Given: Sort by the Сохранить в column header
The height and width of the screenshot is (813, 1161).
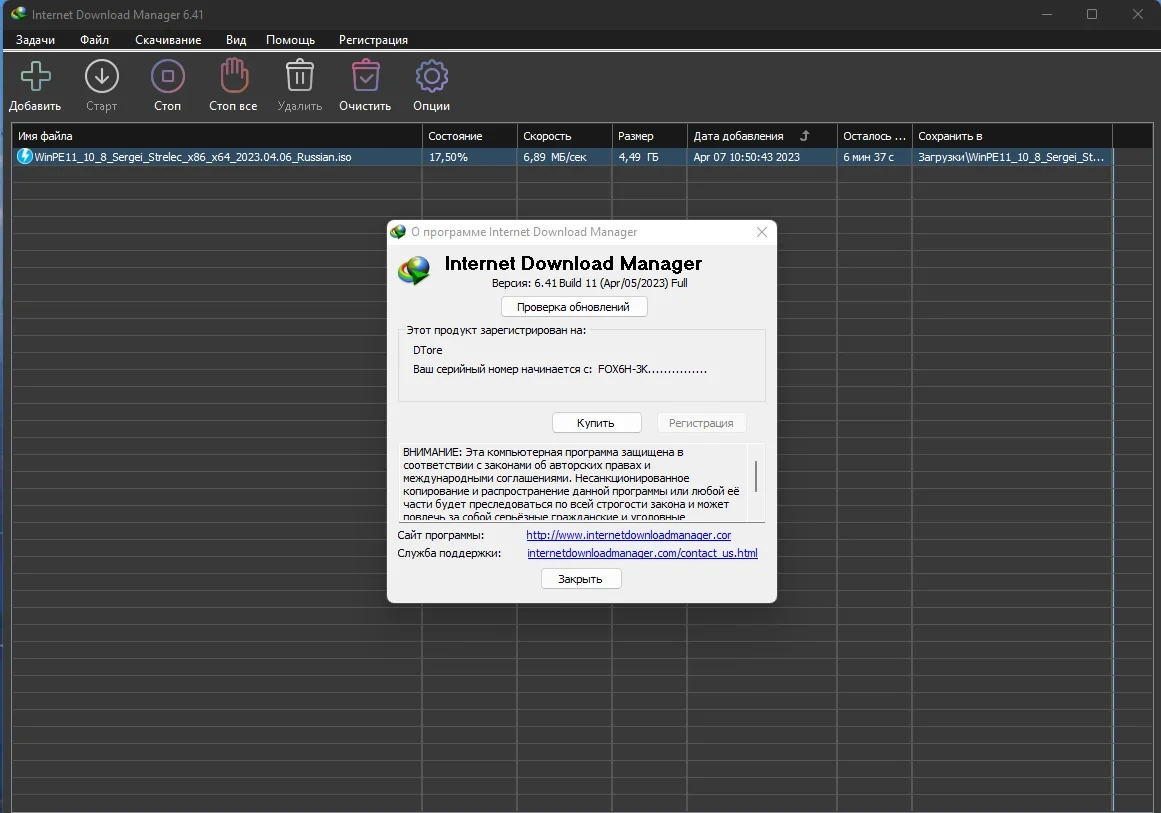Looking at the screenshot, I should [x=1011, y=136].
